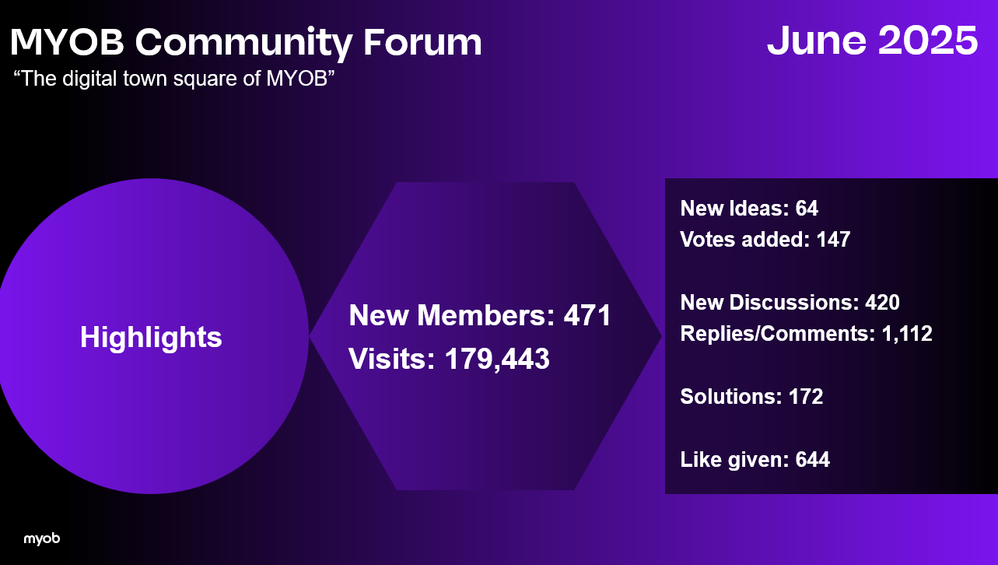The image size is (998, 565).
Task: Click the Visits label in the hexagon
Action: [387, 358]
